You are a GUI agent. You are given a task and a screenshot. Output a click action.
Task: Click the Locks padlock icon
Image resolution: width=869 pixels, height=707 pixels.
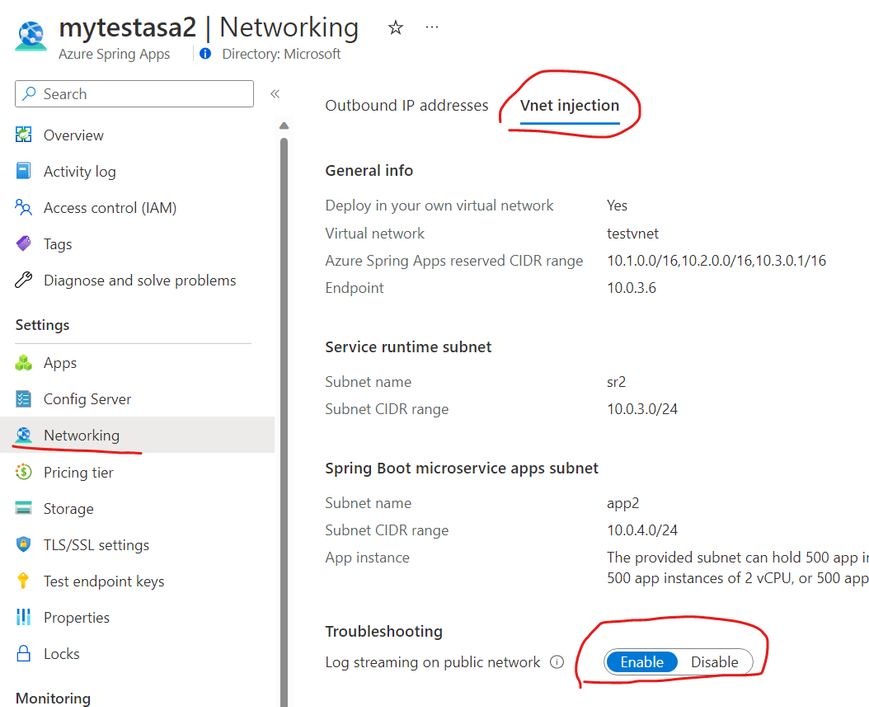point(23,654)
